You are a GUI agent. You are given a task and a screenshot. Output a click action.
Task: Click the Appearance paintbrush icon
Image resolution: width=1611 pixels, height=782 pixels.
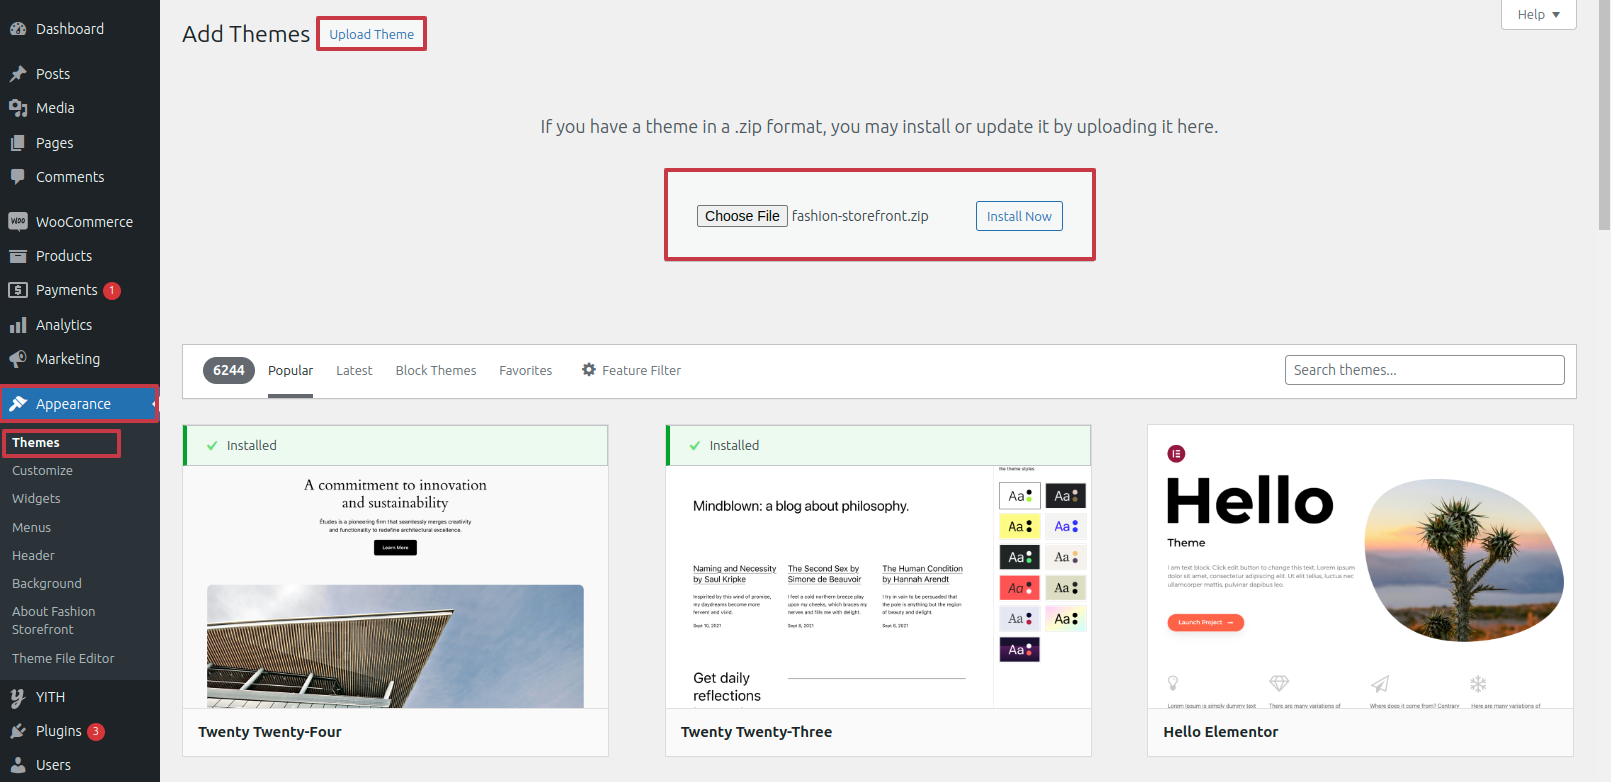(18, 404)
